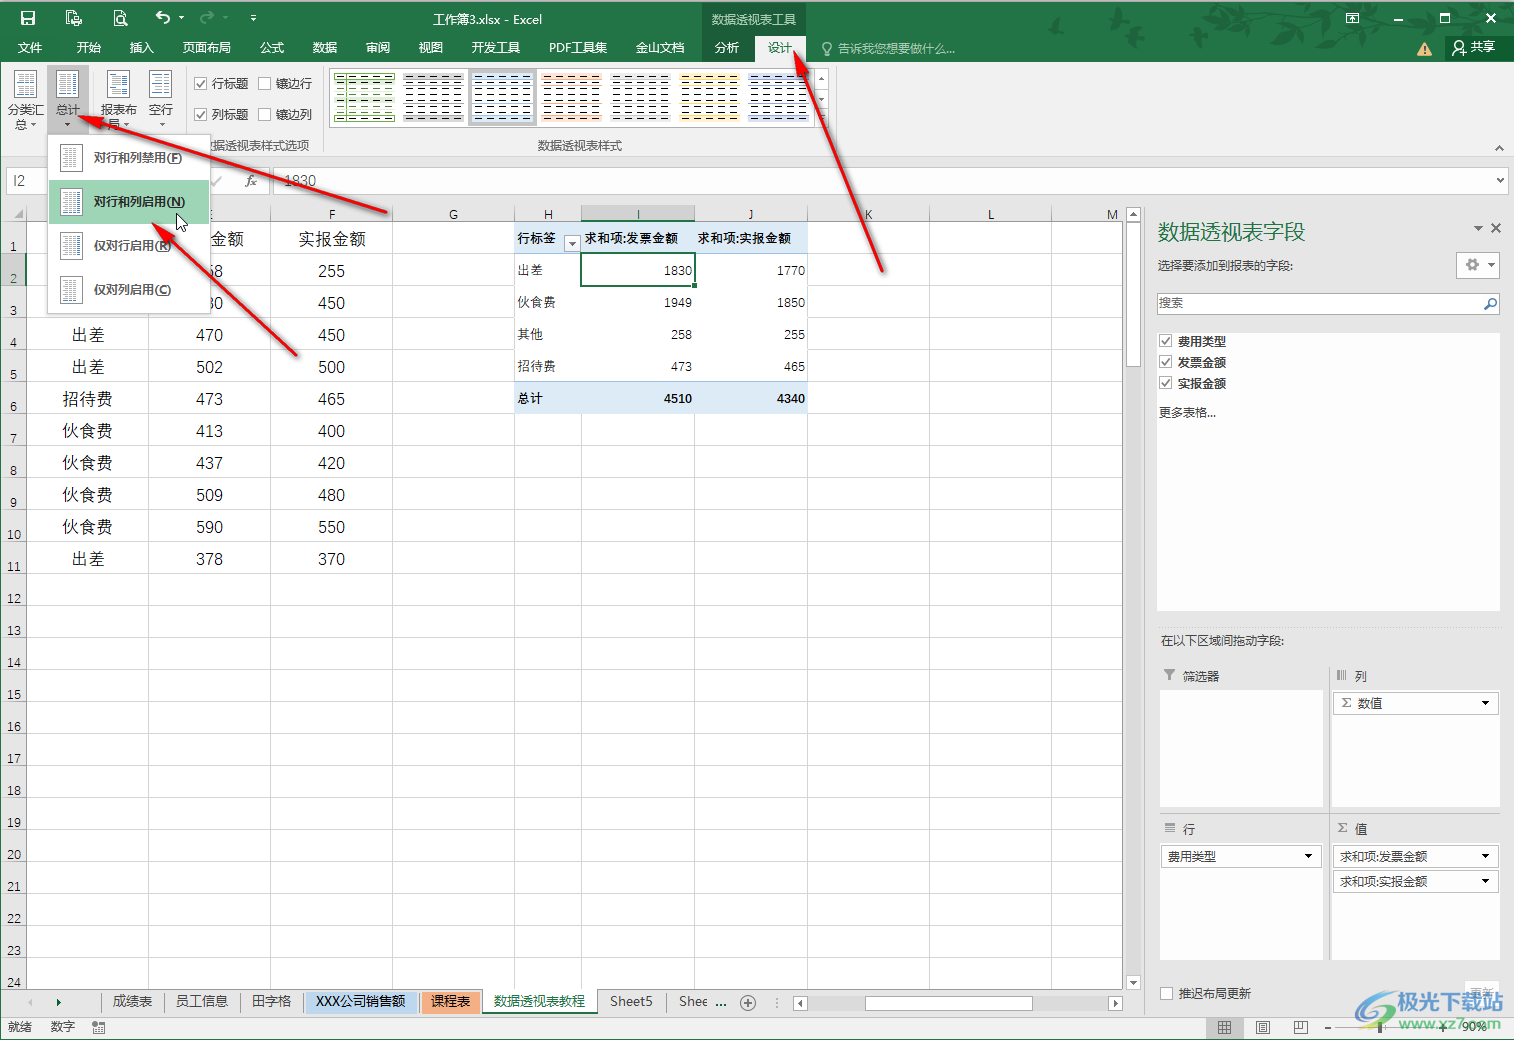The image size is (1514, 1040).
Task: Switch to the XXX公司销售额 sheet tab
Action: click(361, 1001)
